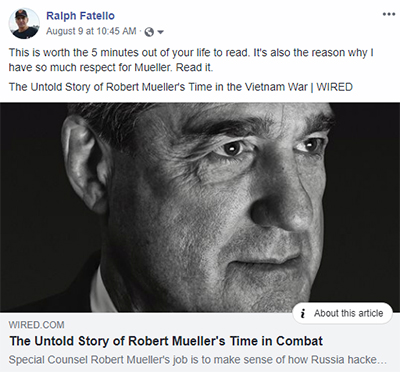The image size is (400, 372).
Task: Click the word WIRED in the caption
Action: tap(334, 87)
